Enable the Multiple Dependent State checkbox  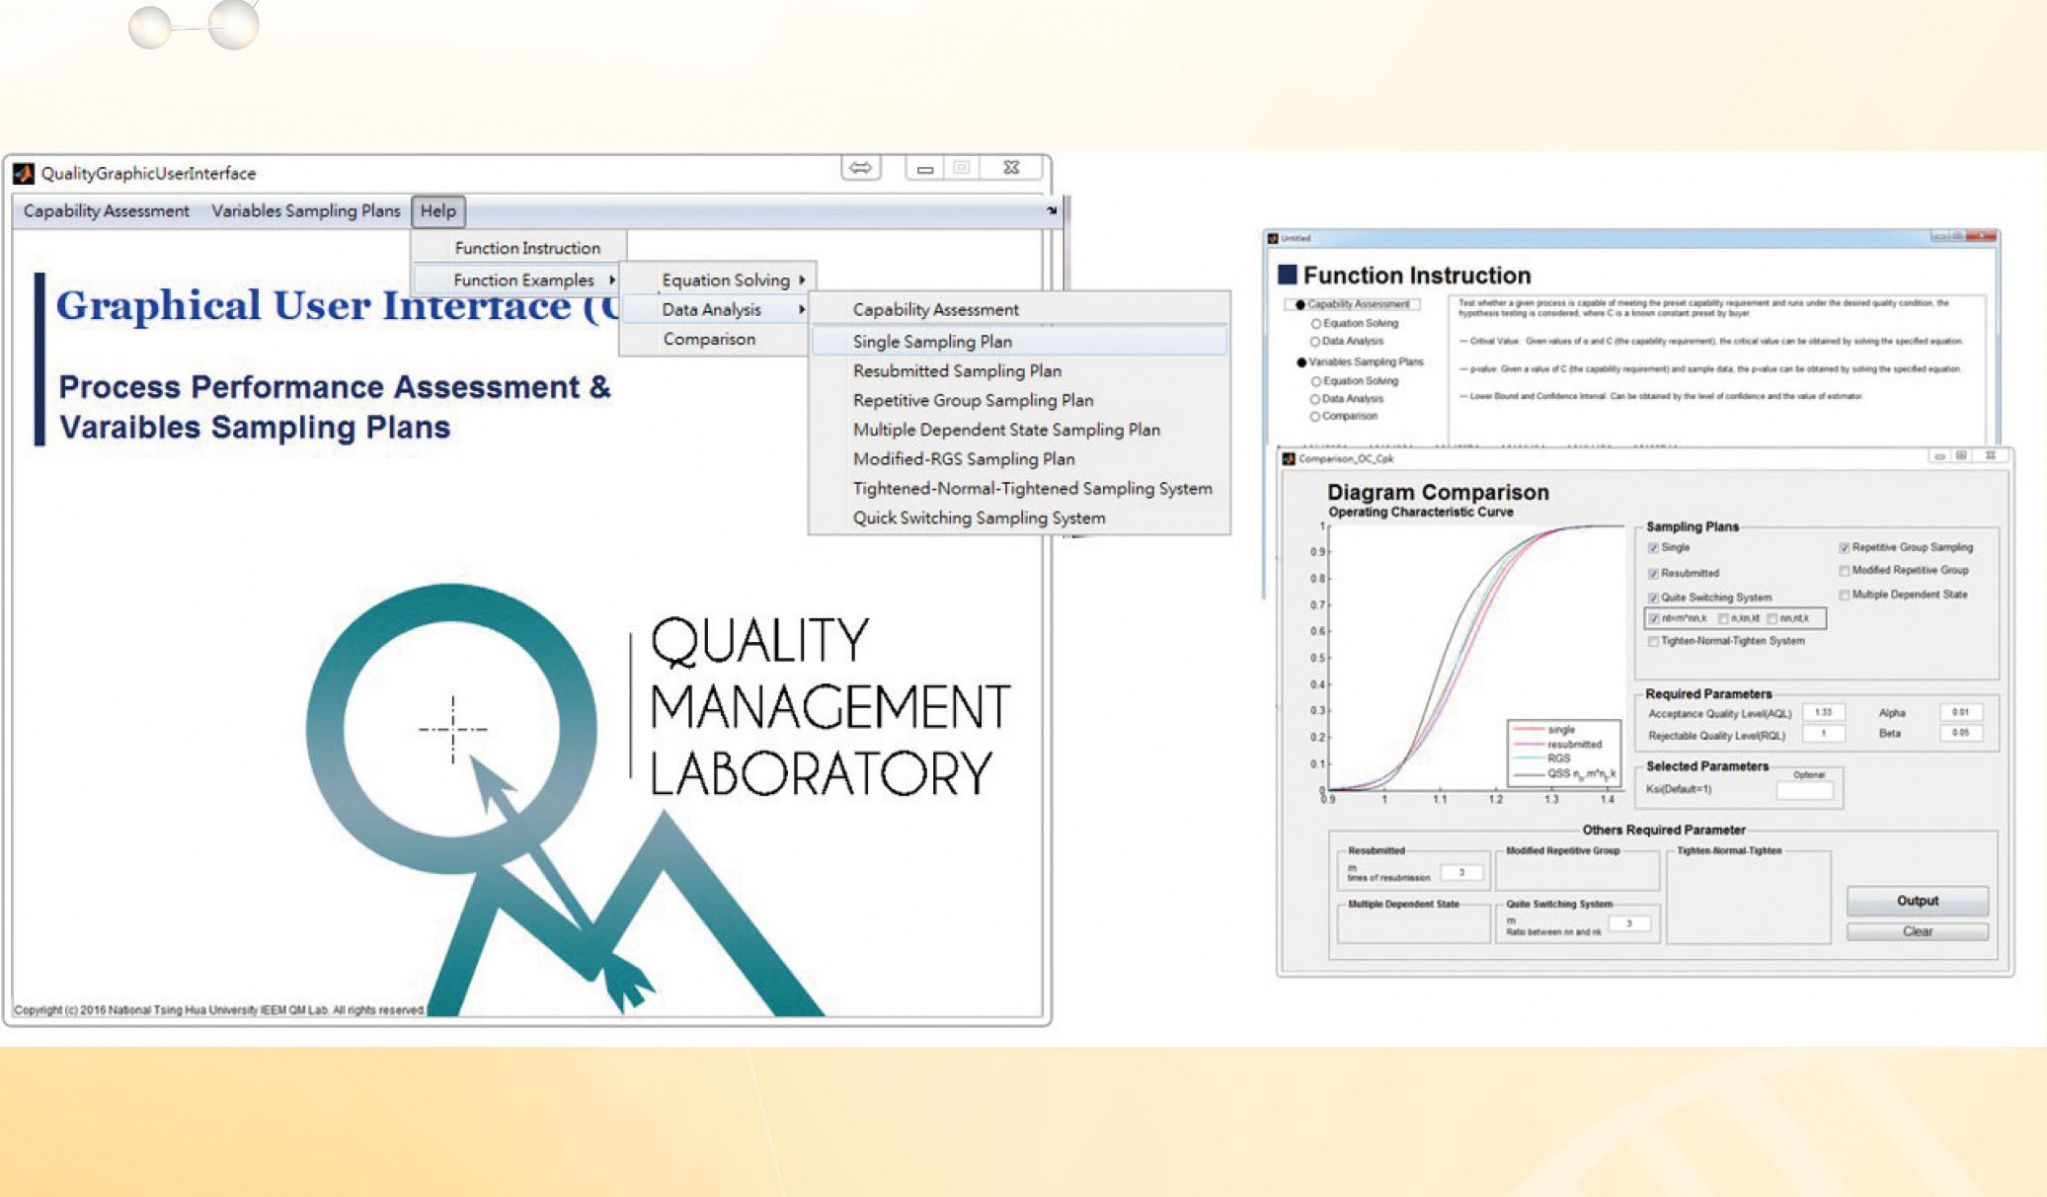[x=1843, y=595]
